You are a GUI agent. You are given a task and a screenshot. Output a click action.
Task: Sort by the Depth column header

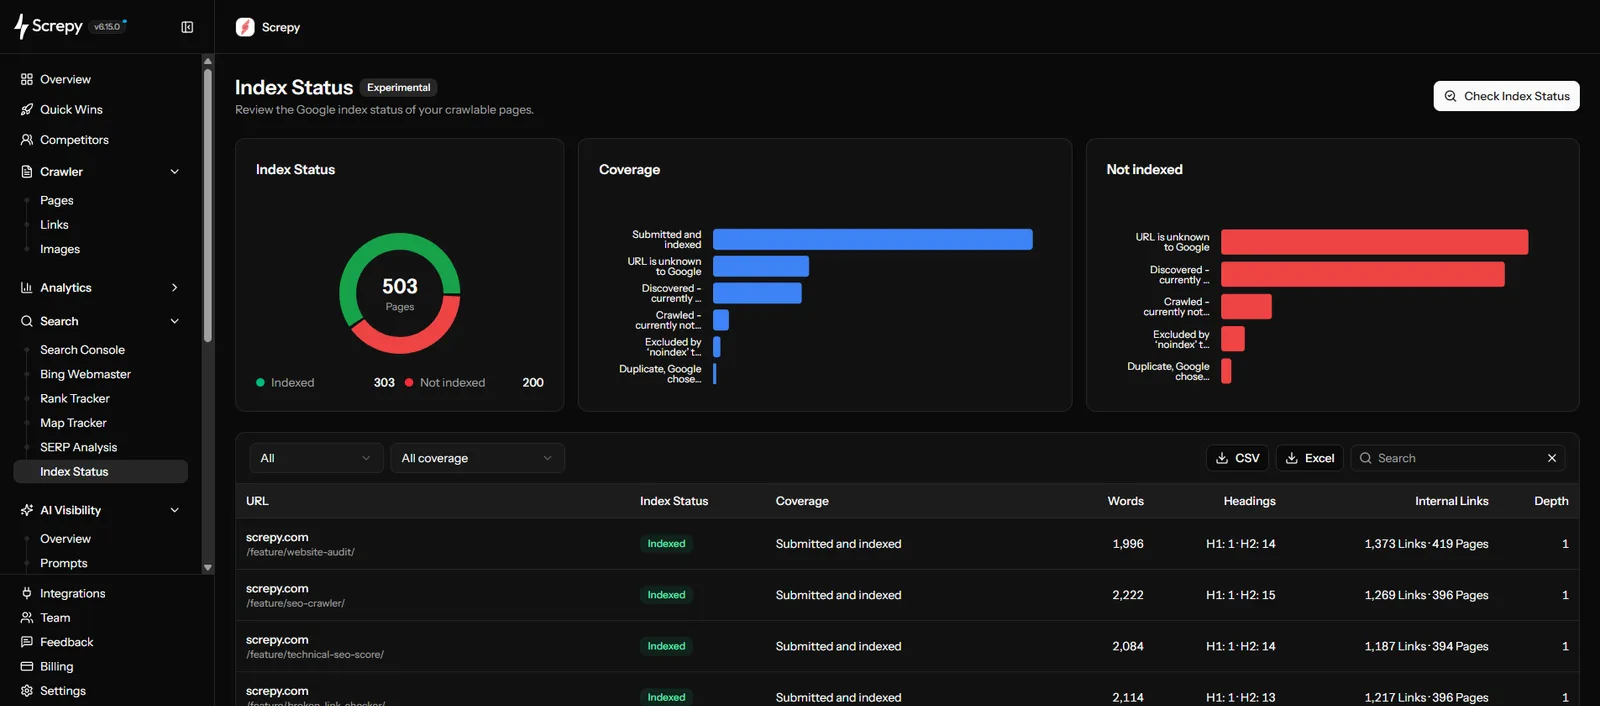coord(1551,501)
